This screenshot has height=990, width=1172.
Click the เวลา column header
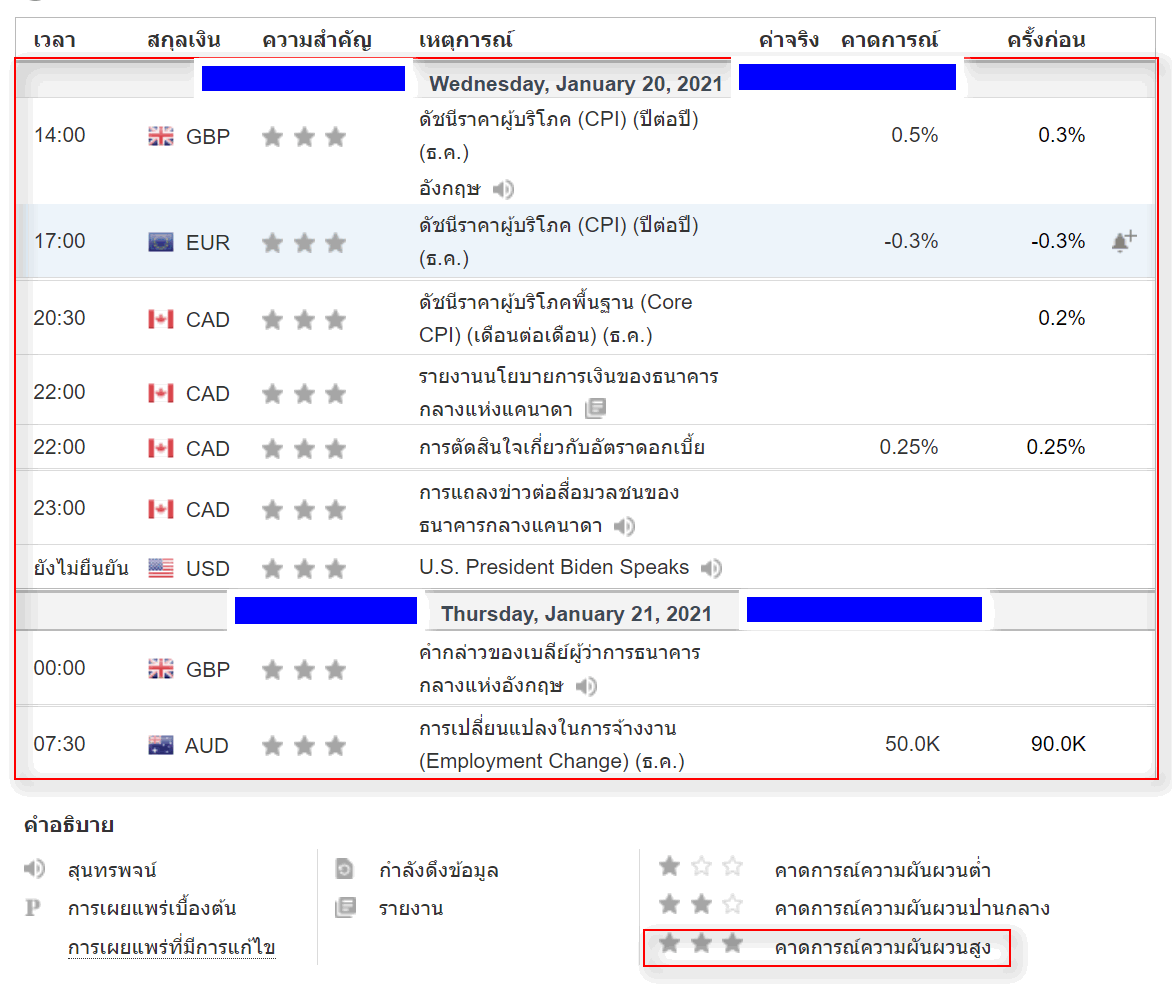pyautogui.click(x=55, y=40)
